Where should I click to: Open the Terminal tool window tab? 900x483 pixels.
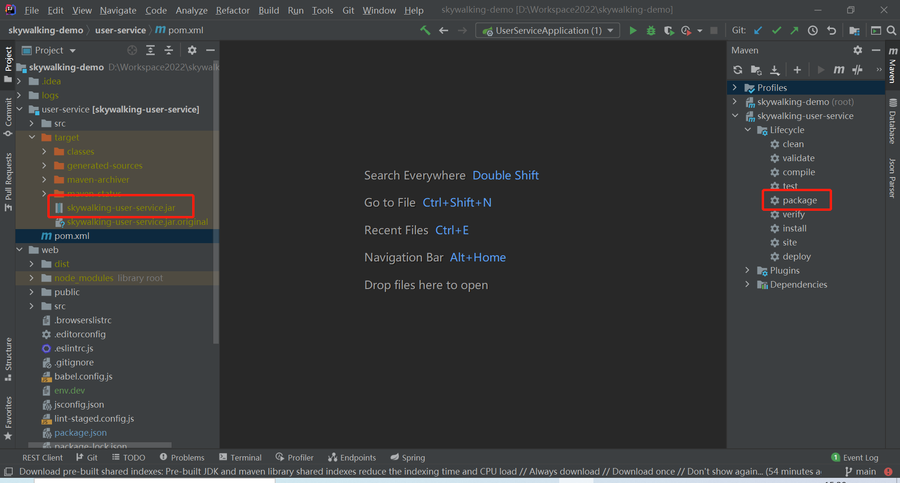click(x=240, y=458)
